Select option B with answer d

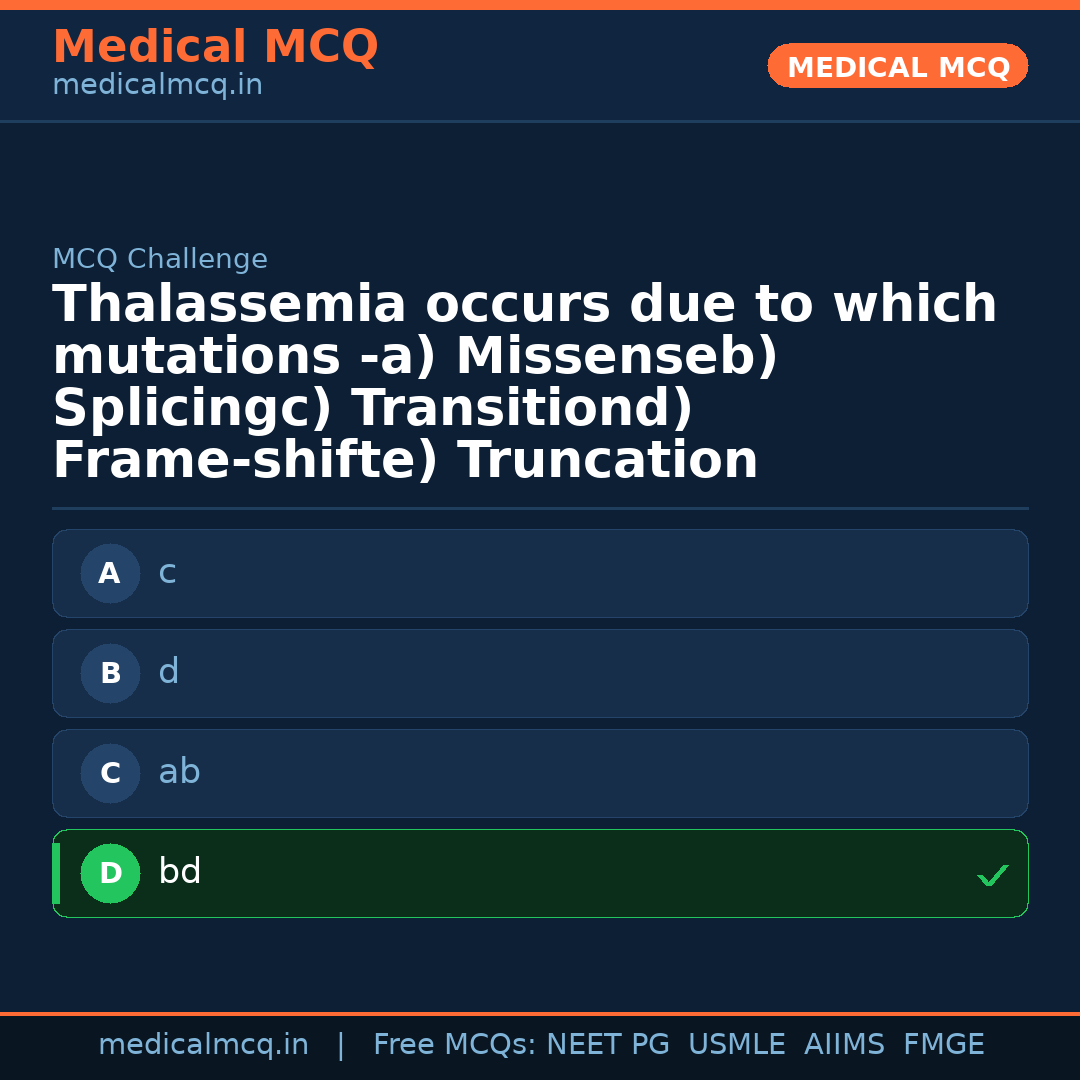pos(540,673)
